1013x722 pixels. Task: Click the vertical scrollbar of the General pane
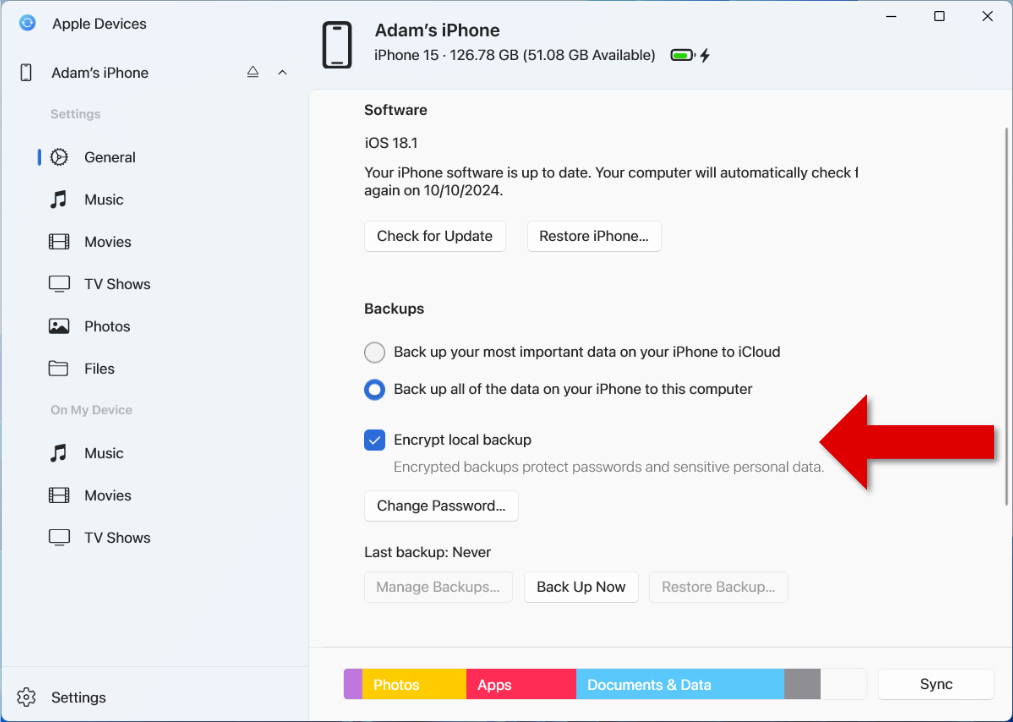click(1005, 316)
